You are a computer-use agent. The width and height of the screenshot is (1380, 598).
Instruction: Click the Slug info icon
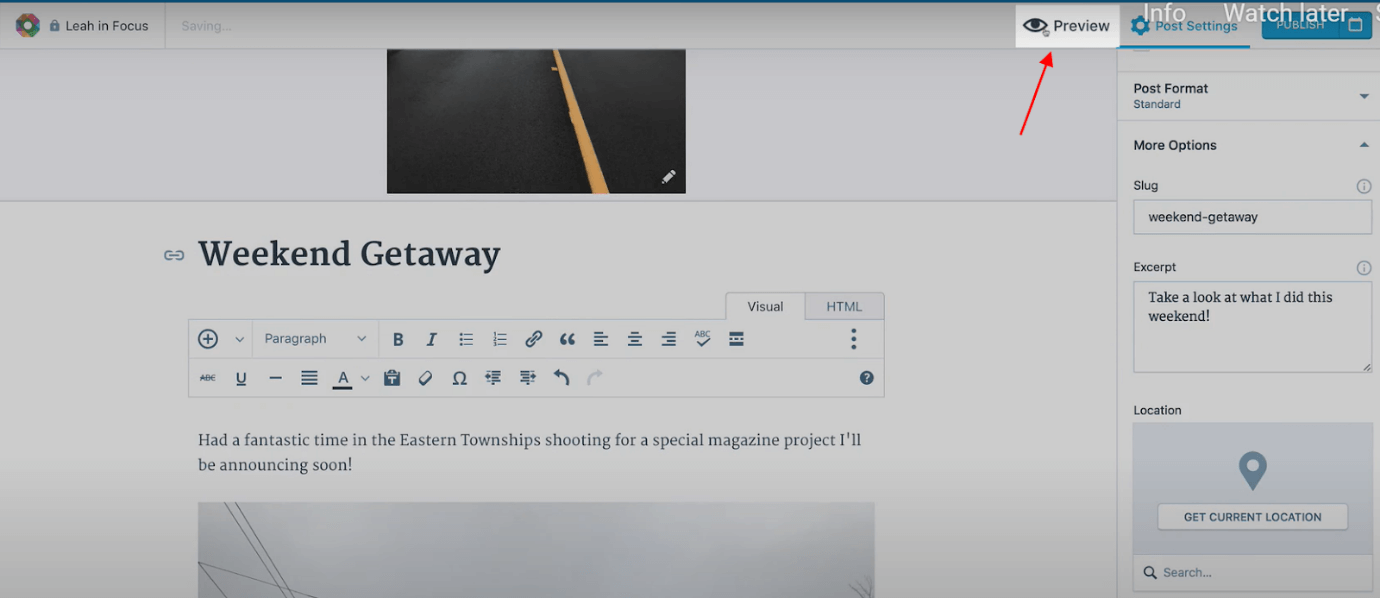pos(1363,186)
